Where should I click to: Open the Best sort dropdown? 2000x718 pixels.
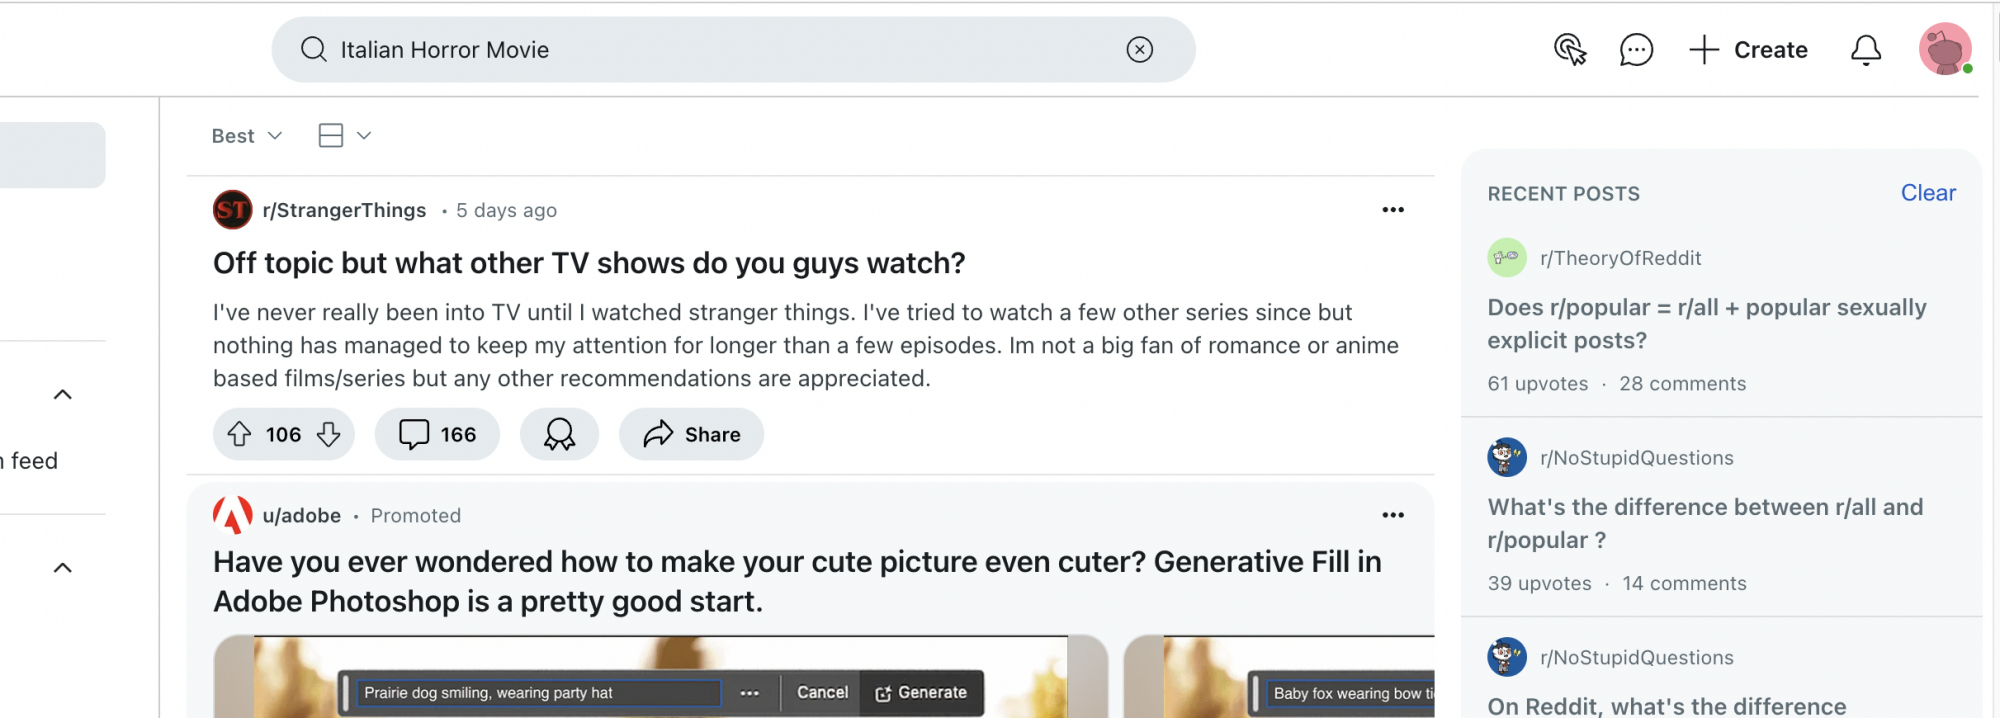pyautogui.click(x=247, y=136)
